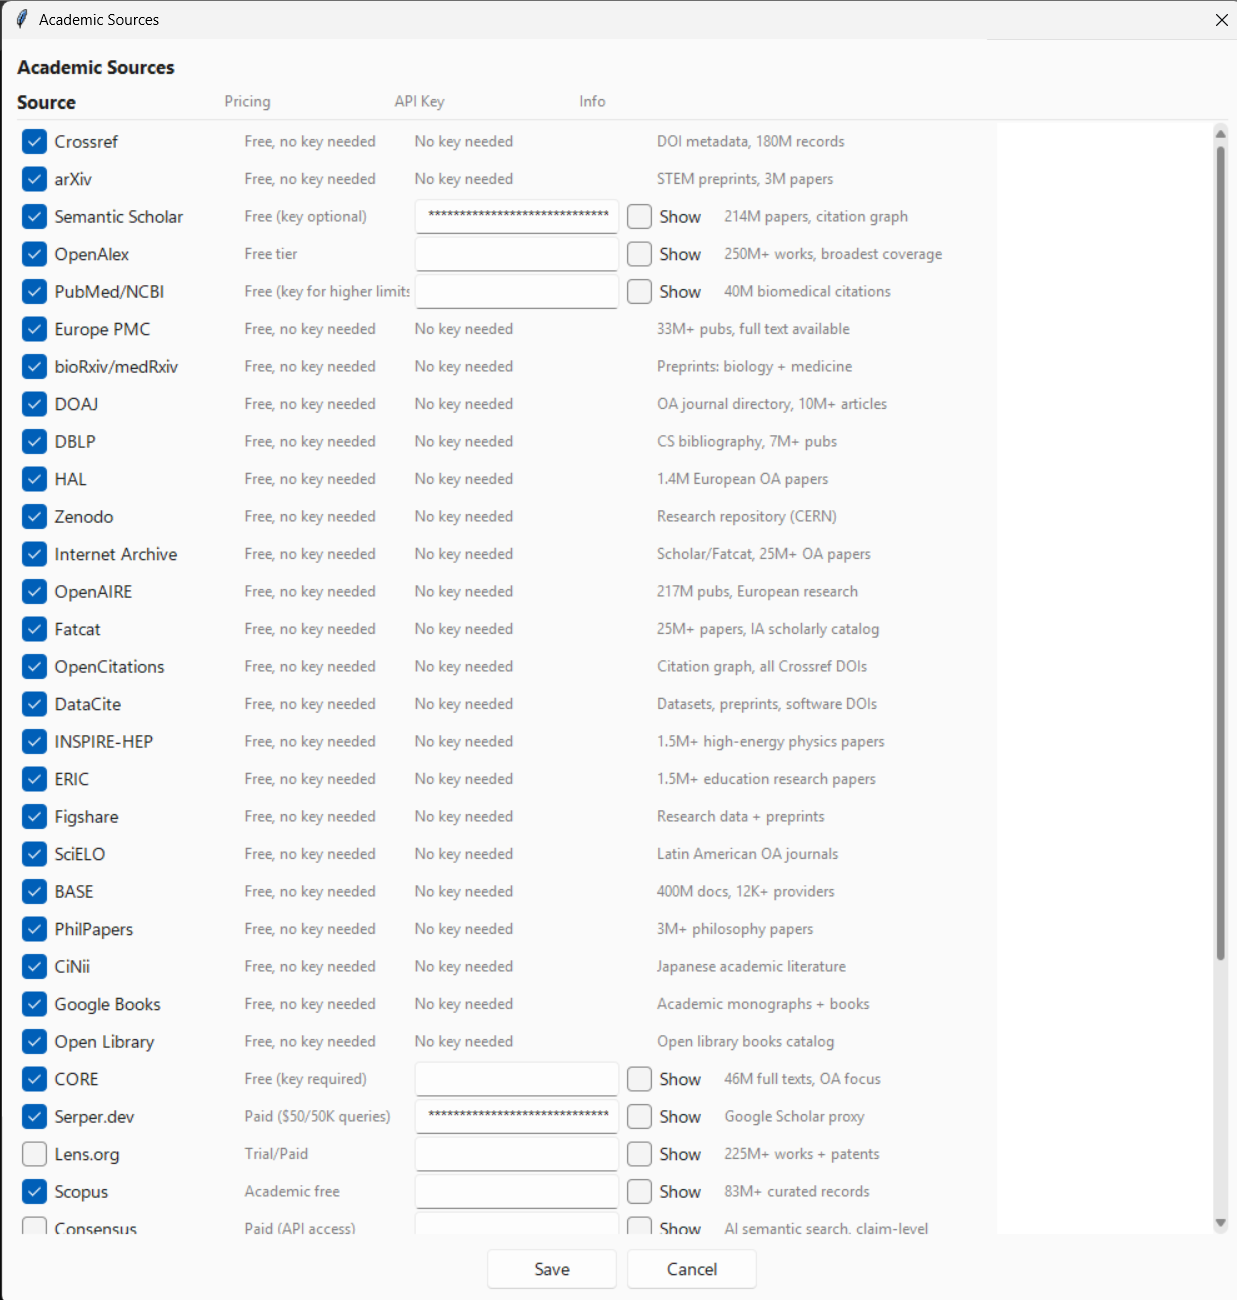This screenshot has width=1237, height=1300.
Task: Disable the Semantic Scholar source
Action: pos(34,217)
